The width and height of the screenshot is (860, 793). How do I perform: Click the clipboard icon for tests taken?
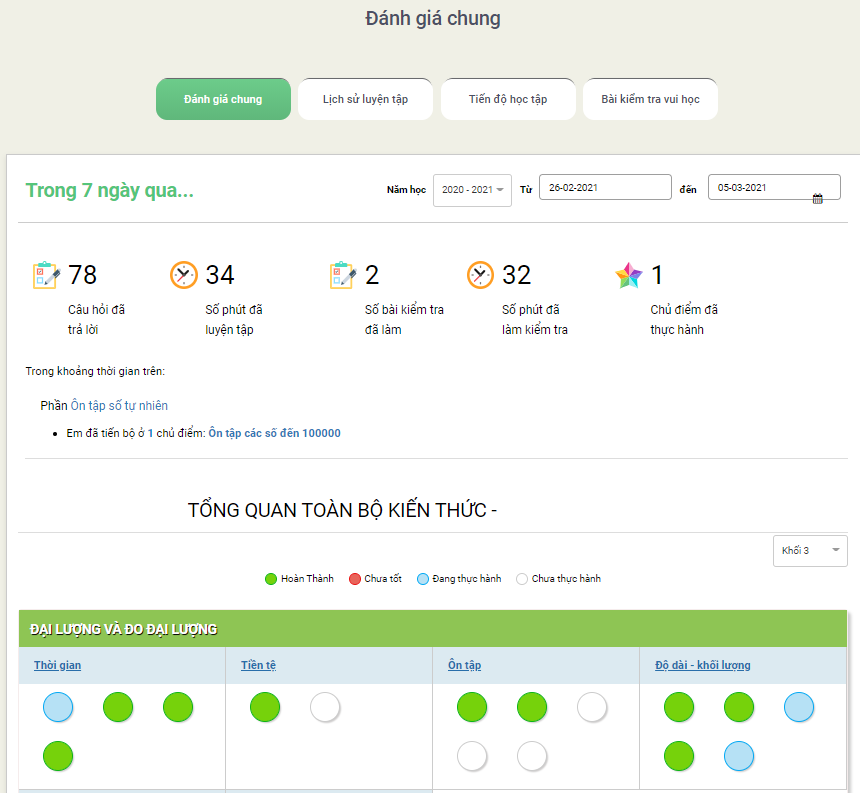click(x=343, y=275)
